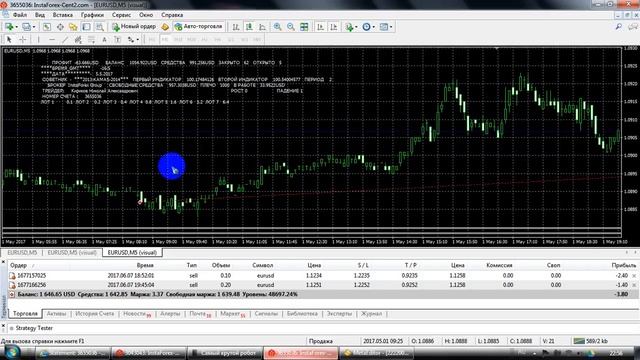Switch to the H1 timeframe
Viewport: 640px width, 360px height.
pos(204,39)
